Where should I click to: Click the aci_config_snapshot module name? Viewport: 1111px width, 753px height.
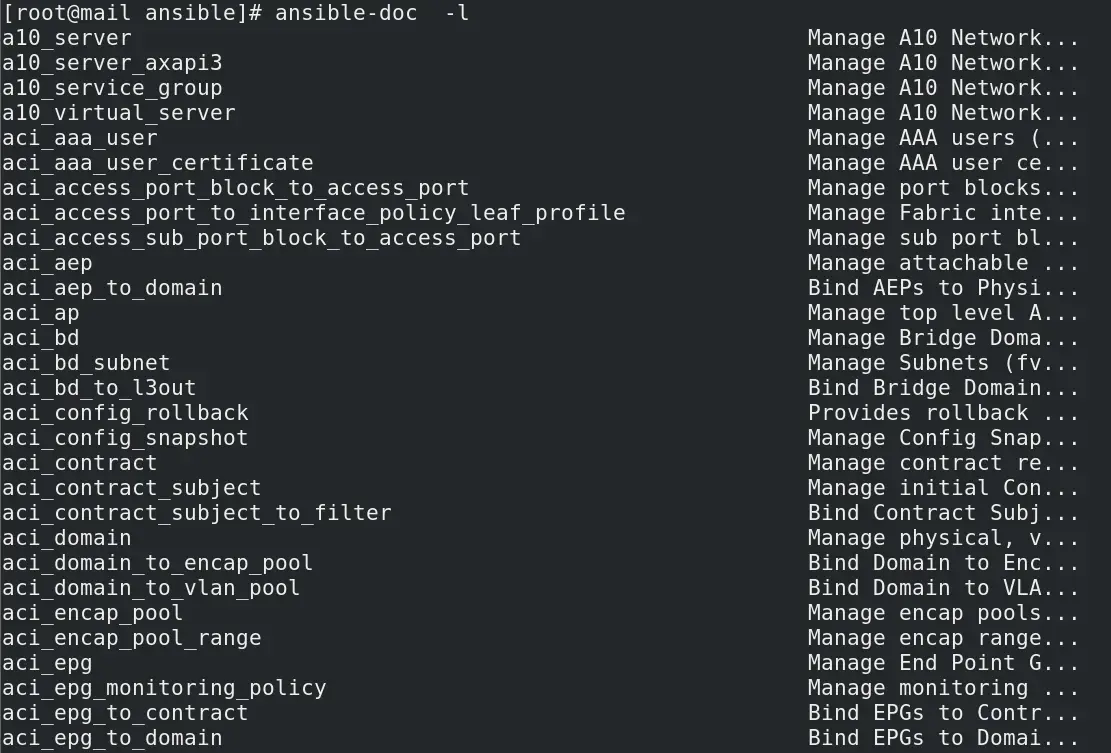pos(125,438)
